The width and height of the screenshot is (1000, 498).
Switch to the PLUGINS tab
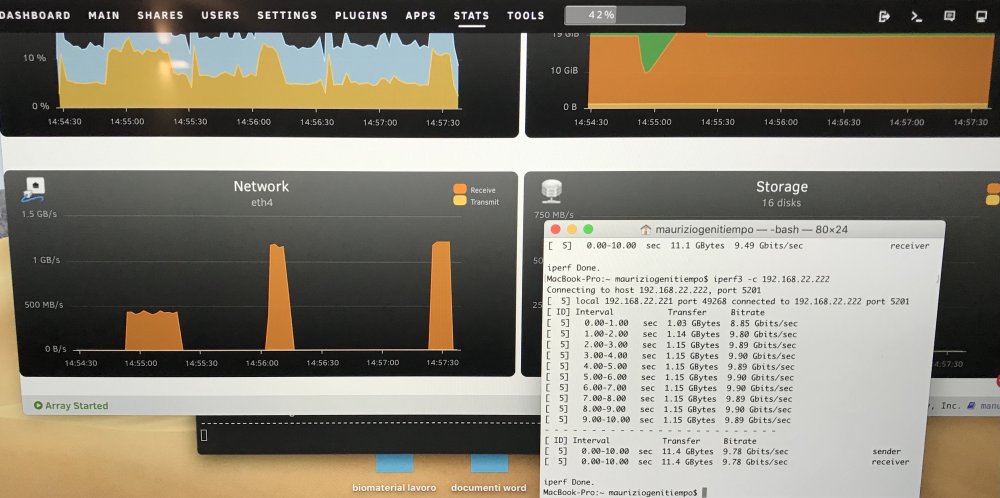coord(361,15)
